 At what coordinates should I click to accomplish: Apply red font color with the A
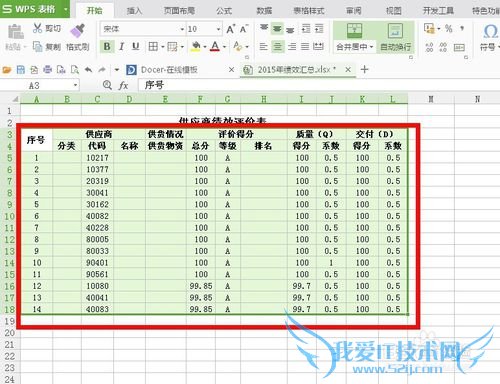[x=215, y=46]
